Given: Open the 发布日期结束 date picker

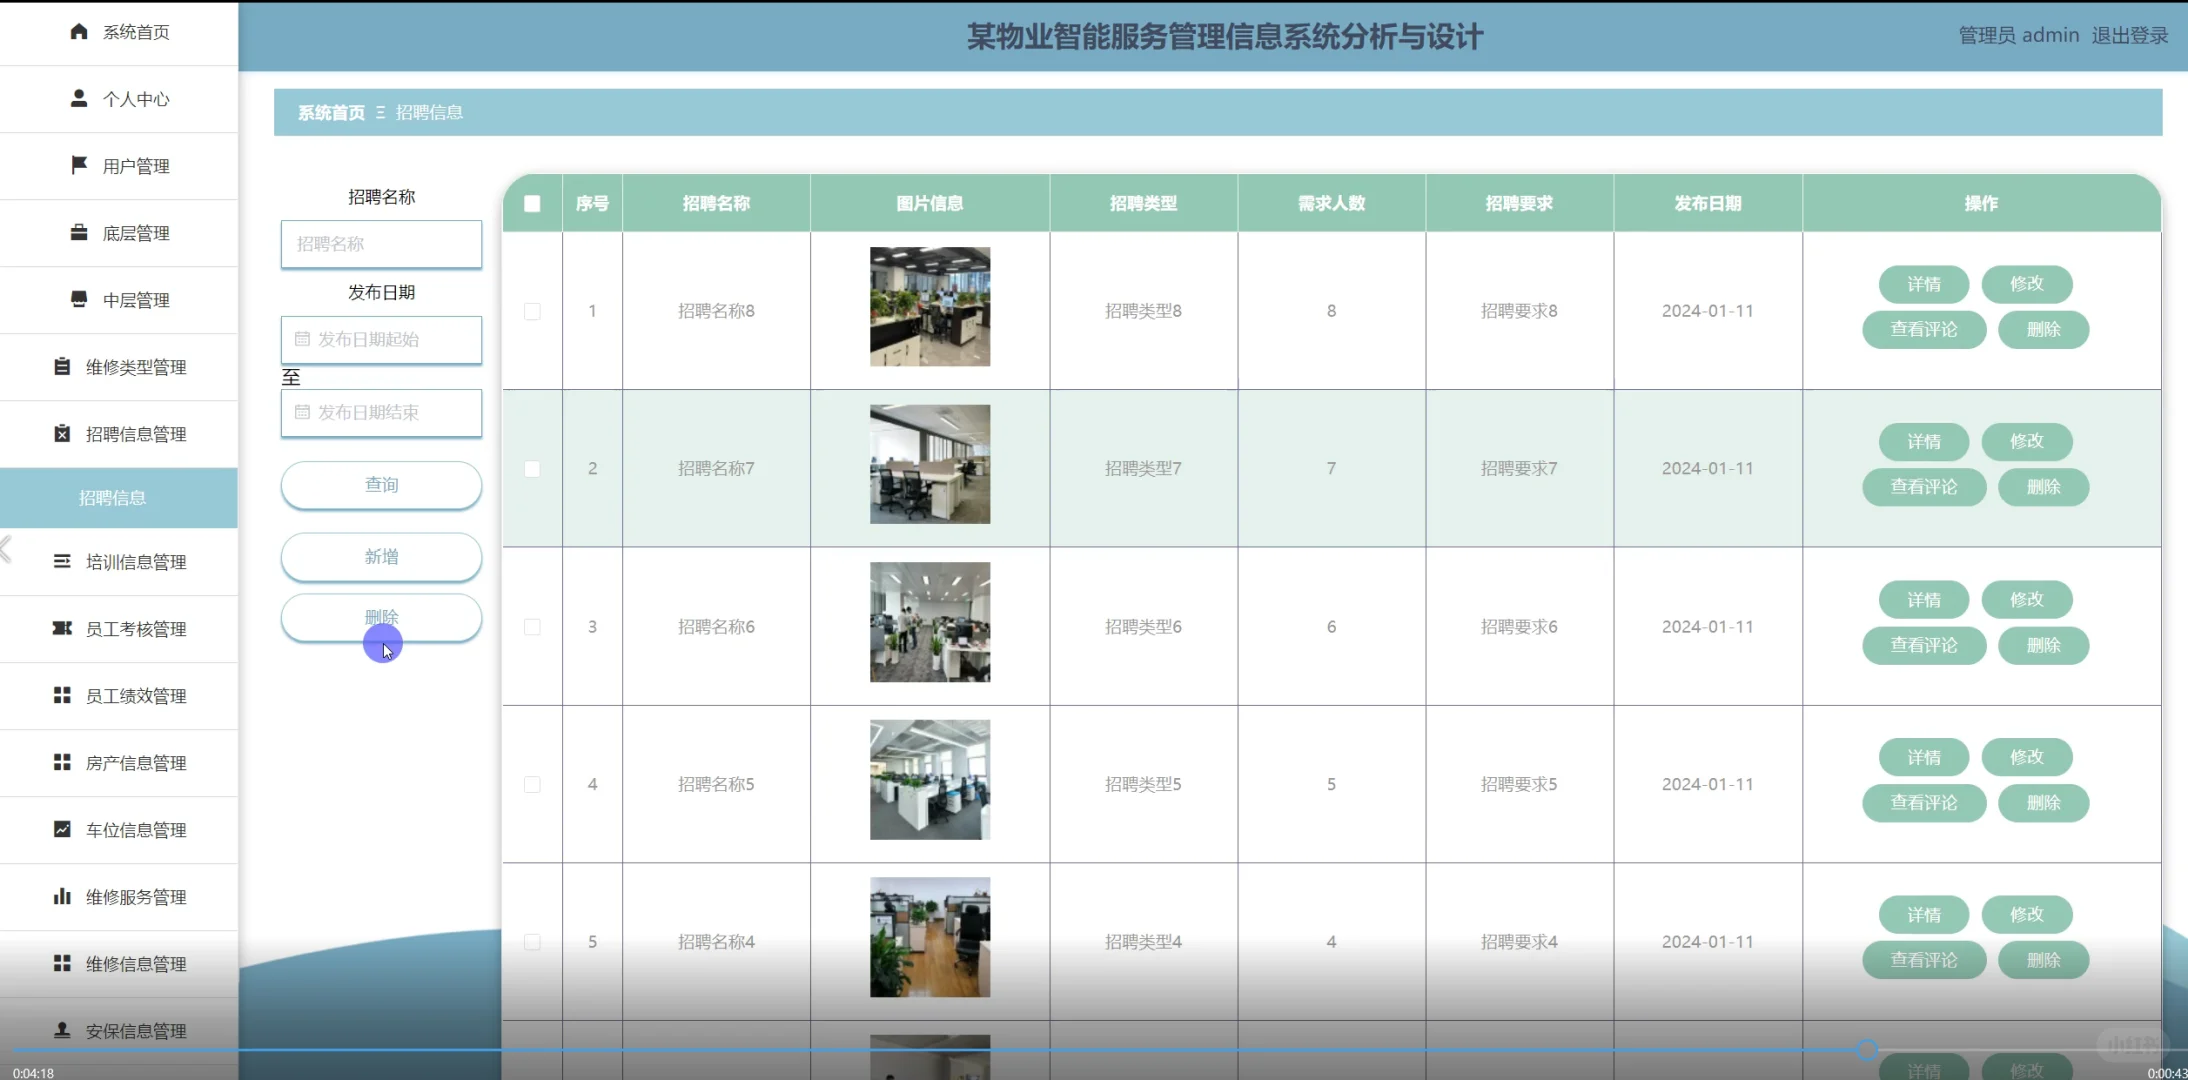Looking at the screenshot, I should click(381, 413).
